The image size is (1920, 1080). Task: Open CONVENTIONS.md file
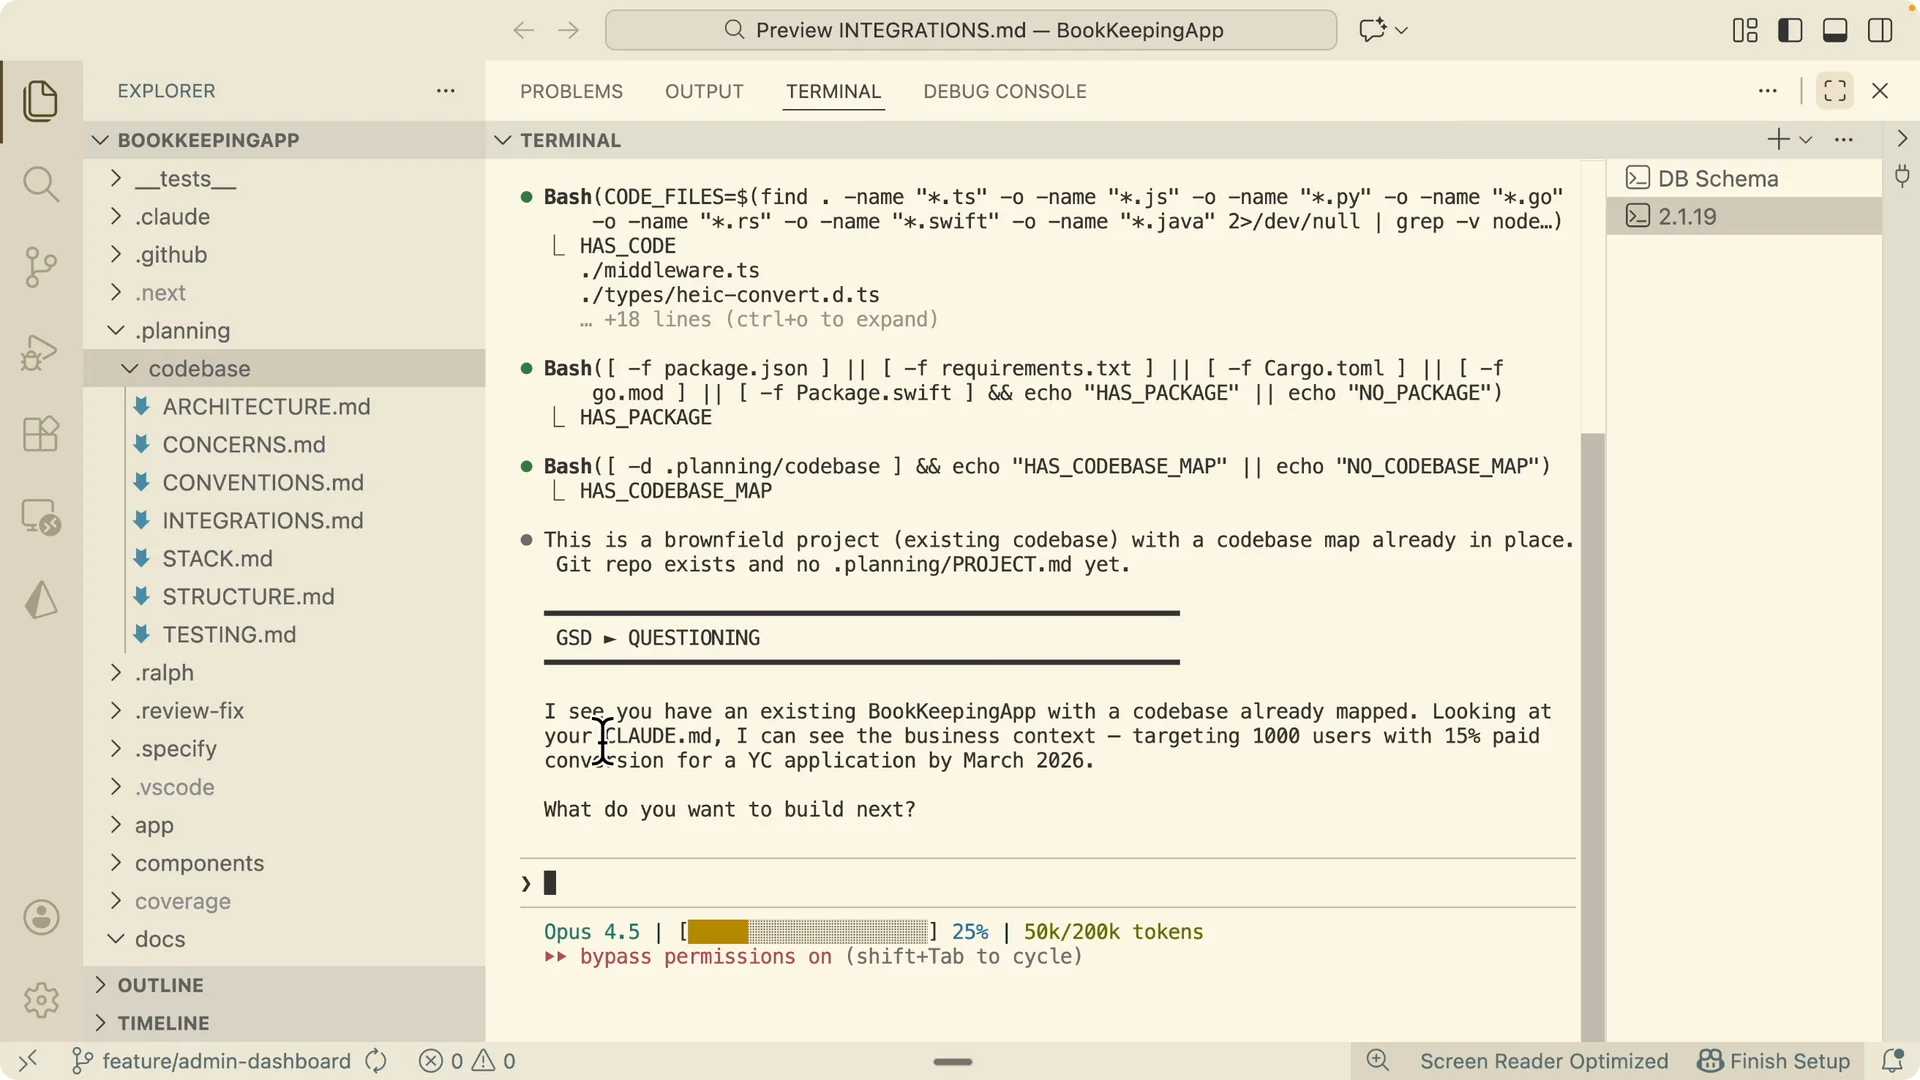[x=284, y=483]
